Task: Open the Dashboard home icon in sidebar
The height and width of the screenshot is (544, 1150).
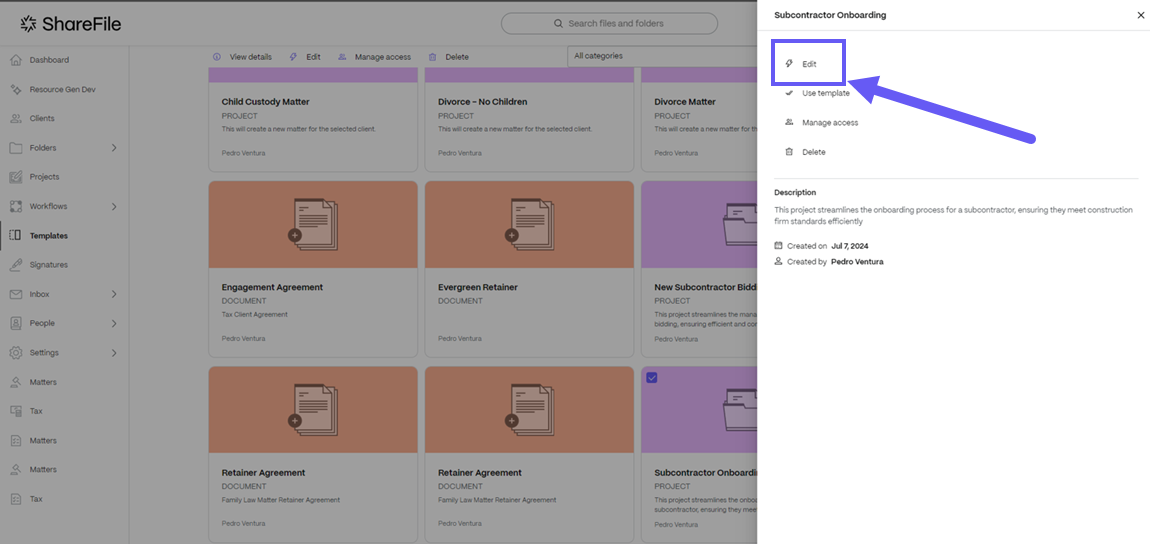Action: click(x=16, y=60)
